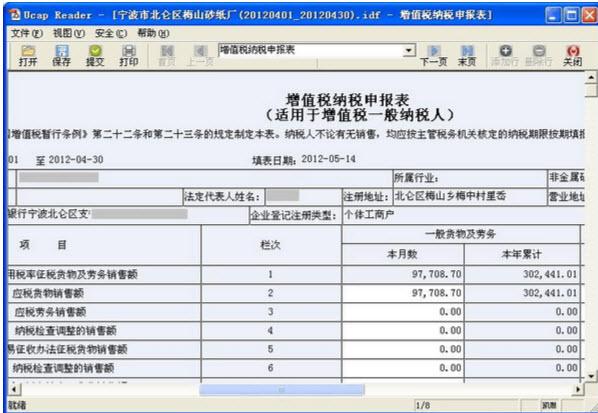Screen dimensions: 598x413
Task: Open the 文件(F) menu
Action: coord(26,34)
